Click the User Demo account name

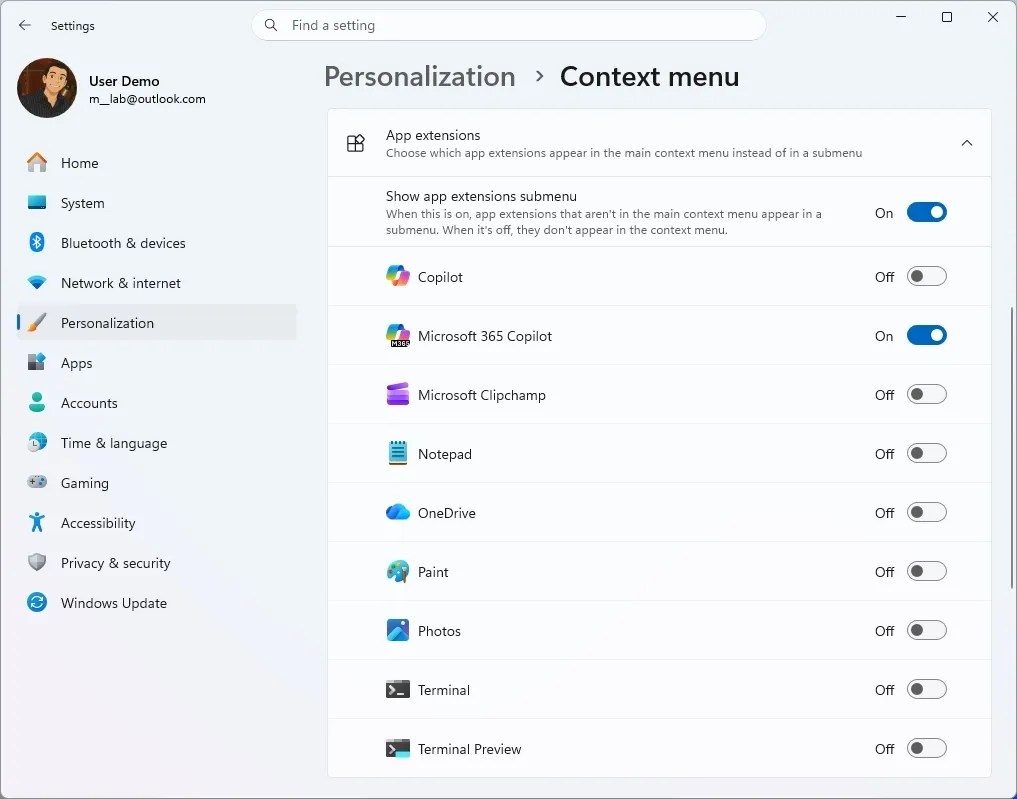(x=124, y=81)
